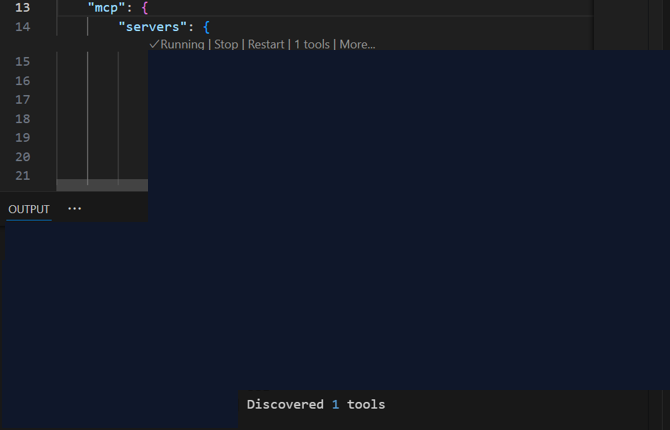This screenshot has height=430, width=670.
Task: Click the 'Discovered 1 tools' log line
Action: (315, 404)
